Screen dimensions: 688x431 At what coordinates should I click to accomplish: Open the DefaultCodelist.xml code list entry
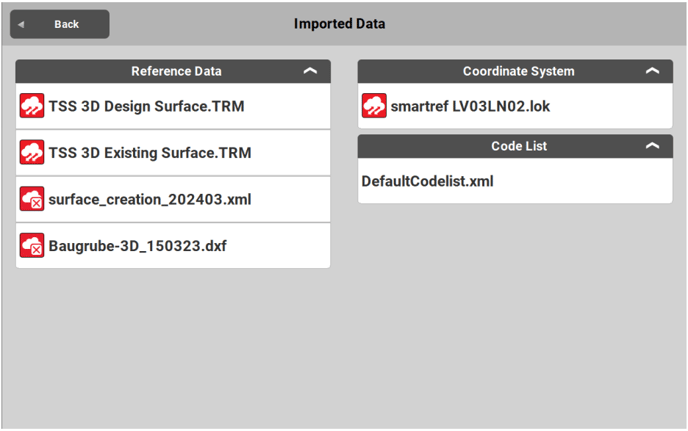(427, 181)
